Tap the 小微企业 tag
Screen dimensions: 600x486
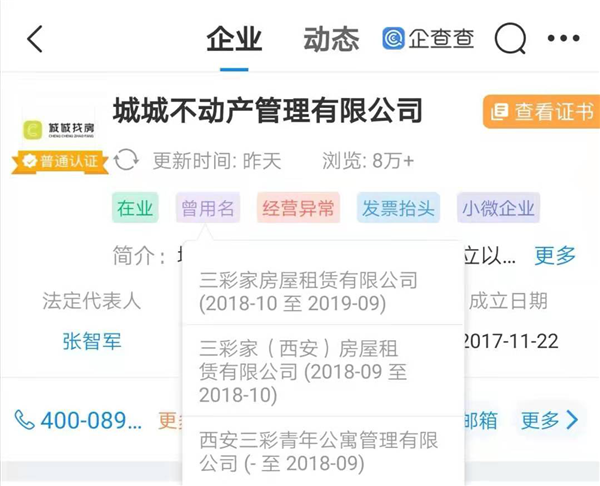pos(498,208)
